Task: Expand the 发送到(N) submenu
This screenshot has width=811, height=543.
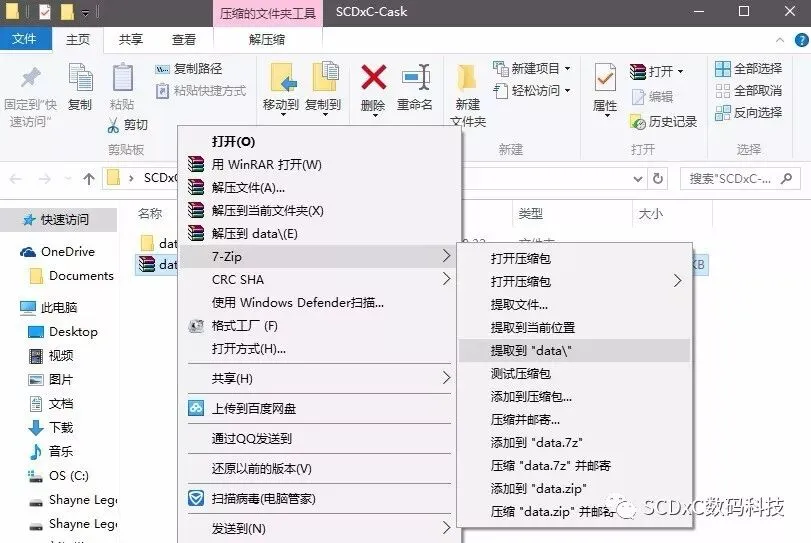Action: (x=319, y=529)
